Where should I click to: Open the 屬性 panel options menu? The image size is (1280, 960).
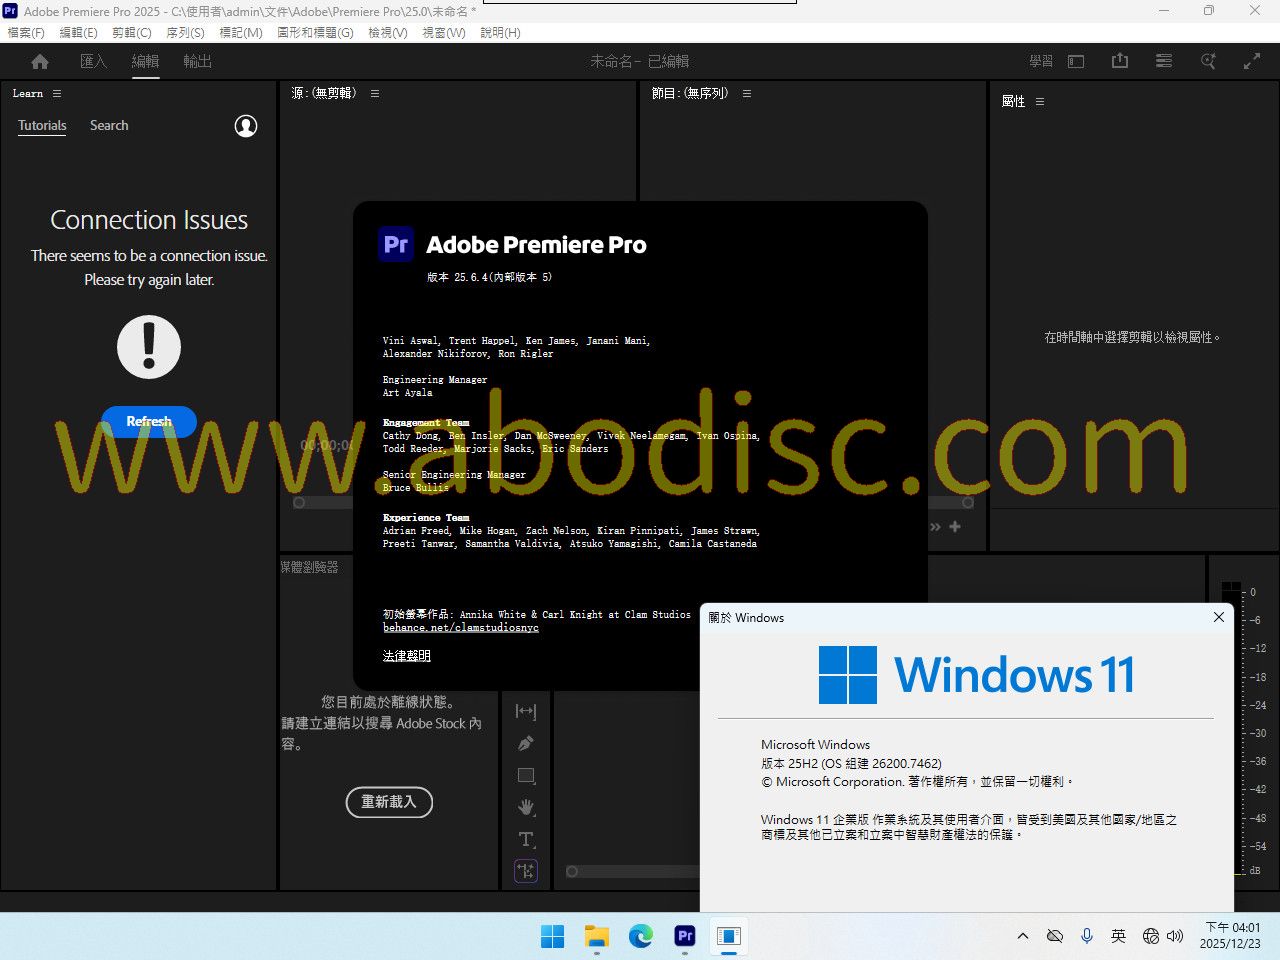(1040, 102)
